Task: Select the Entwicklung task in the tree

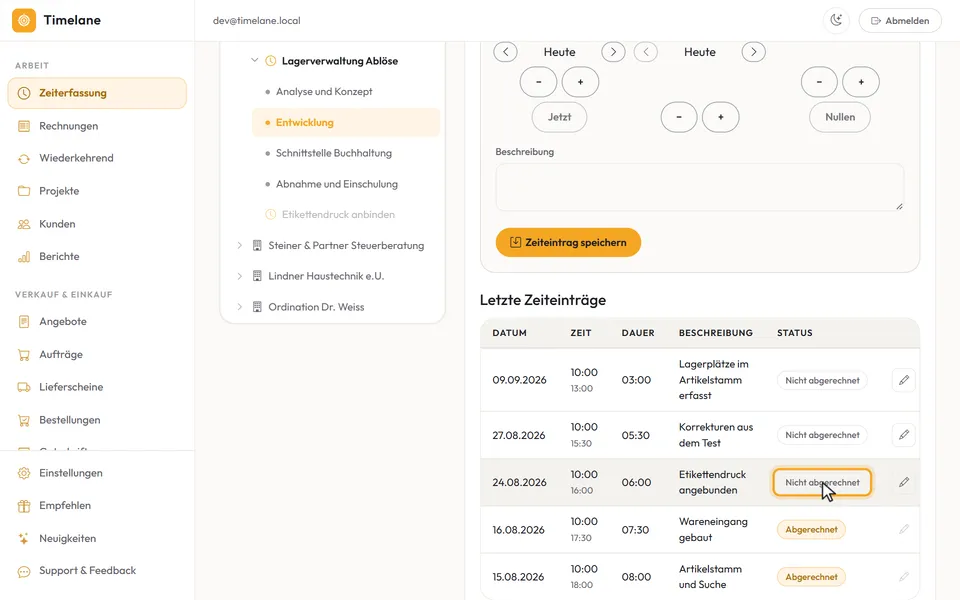Action: coord(346,122)
